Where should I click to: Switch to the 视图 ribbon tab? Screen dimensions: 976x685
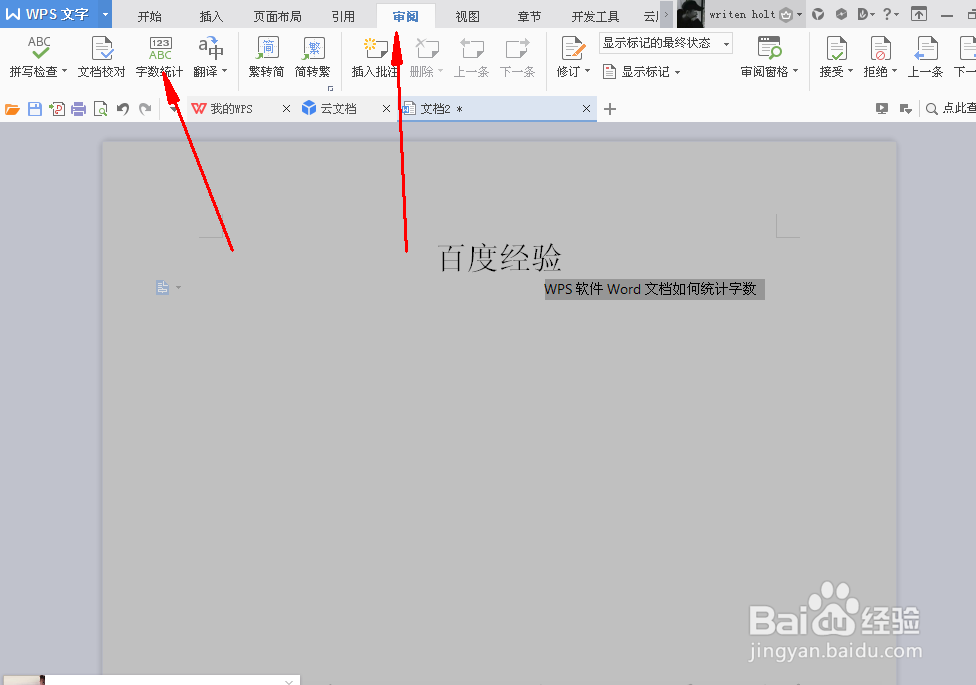coord(467,16)
